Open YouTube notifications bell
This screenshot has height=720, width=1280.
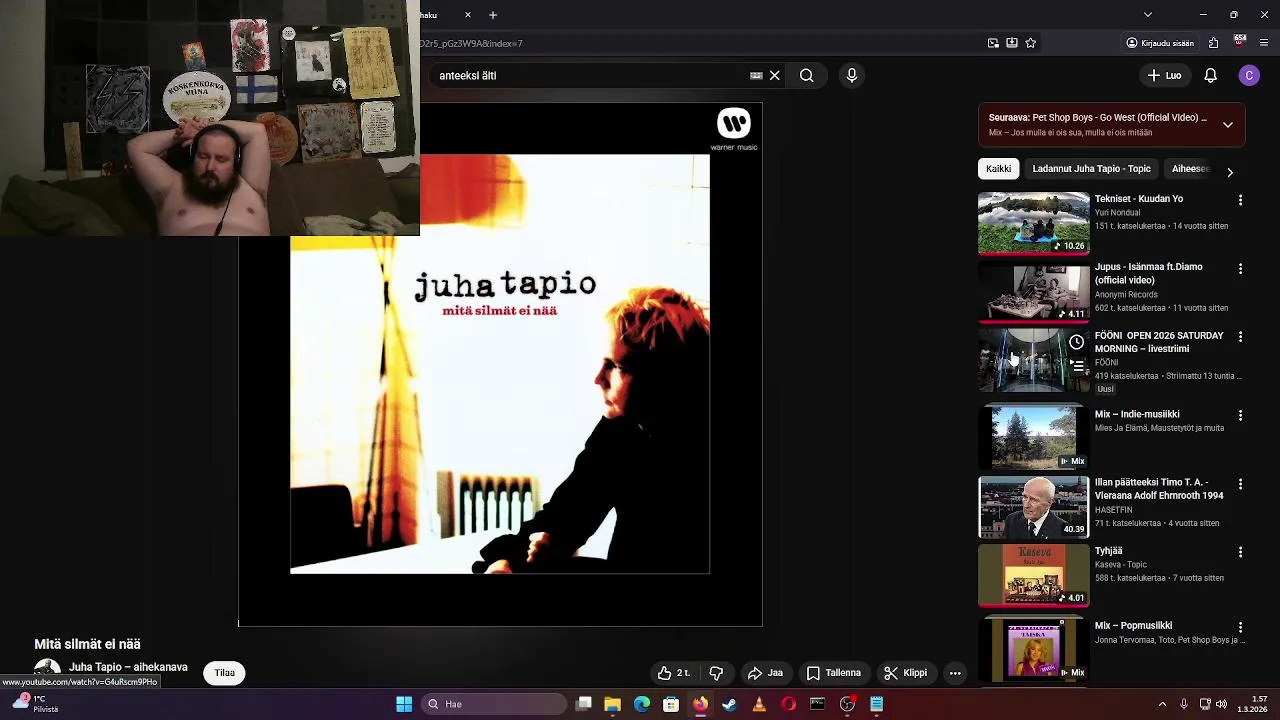(1210, 75)
